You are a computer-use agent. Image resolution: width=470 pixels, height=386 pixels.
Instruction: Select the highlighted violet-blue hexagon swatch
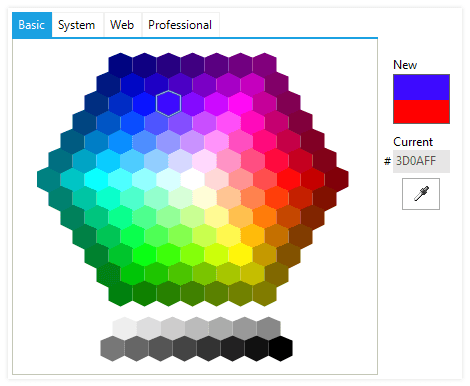tap(169, 103)
